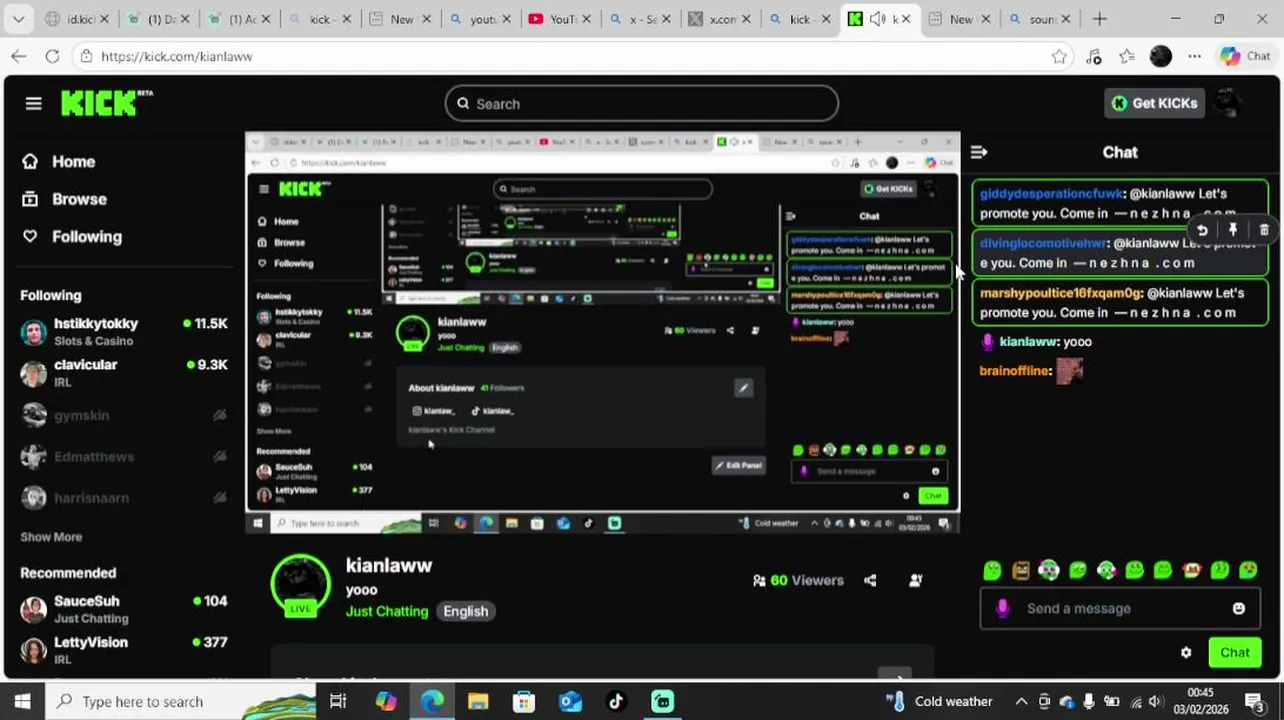This screenshot has height=720, width=1284.
Task: Click username giddydesperationcfuwk in chat
Action: coord(1052,194)
